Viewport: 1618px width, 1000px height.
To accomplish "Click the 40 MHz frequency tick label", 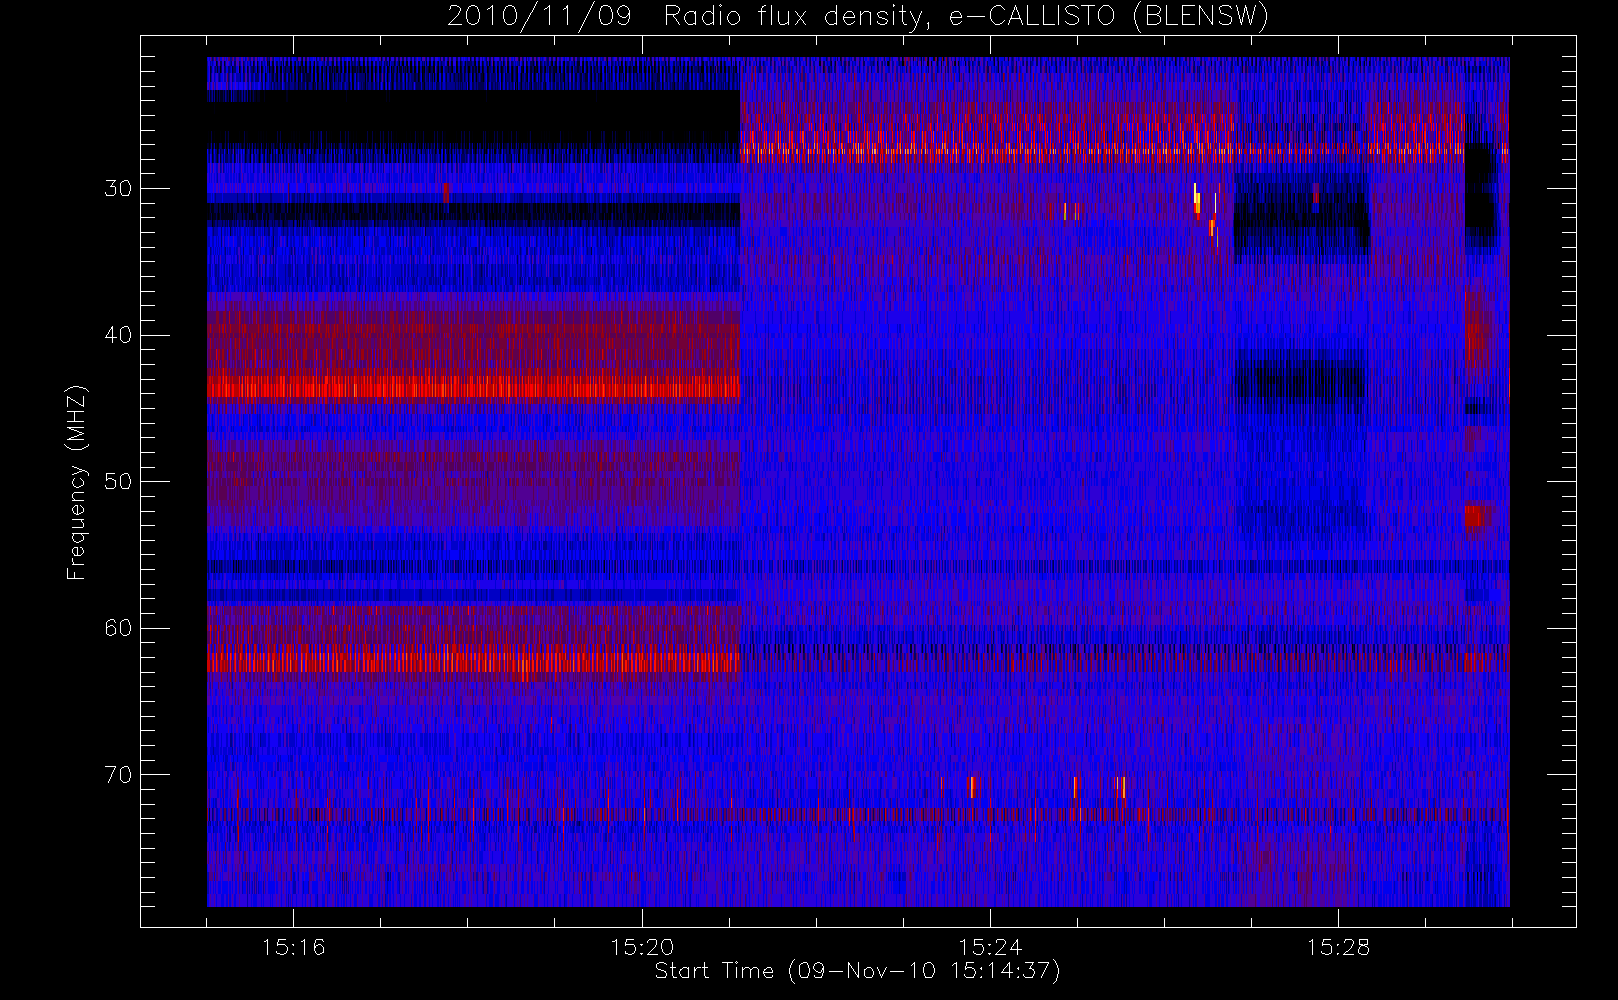I will 118,335.
